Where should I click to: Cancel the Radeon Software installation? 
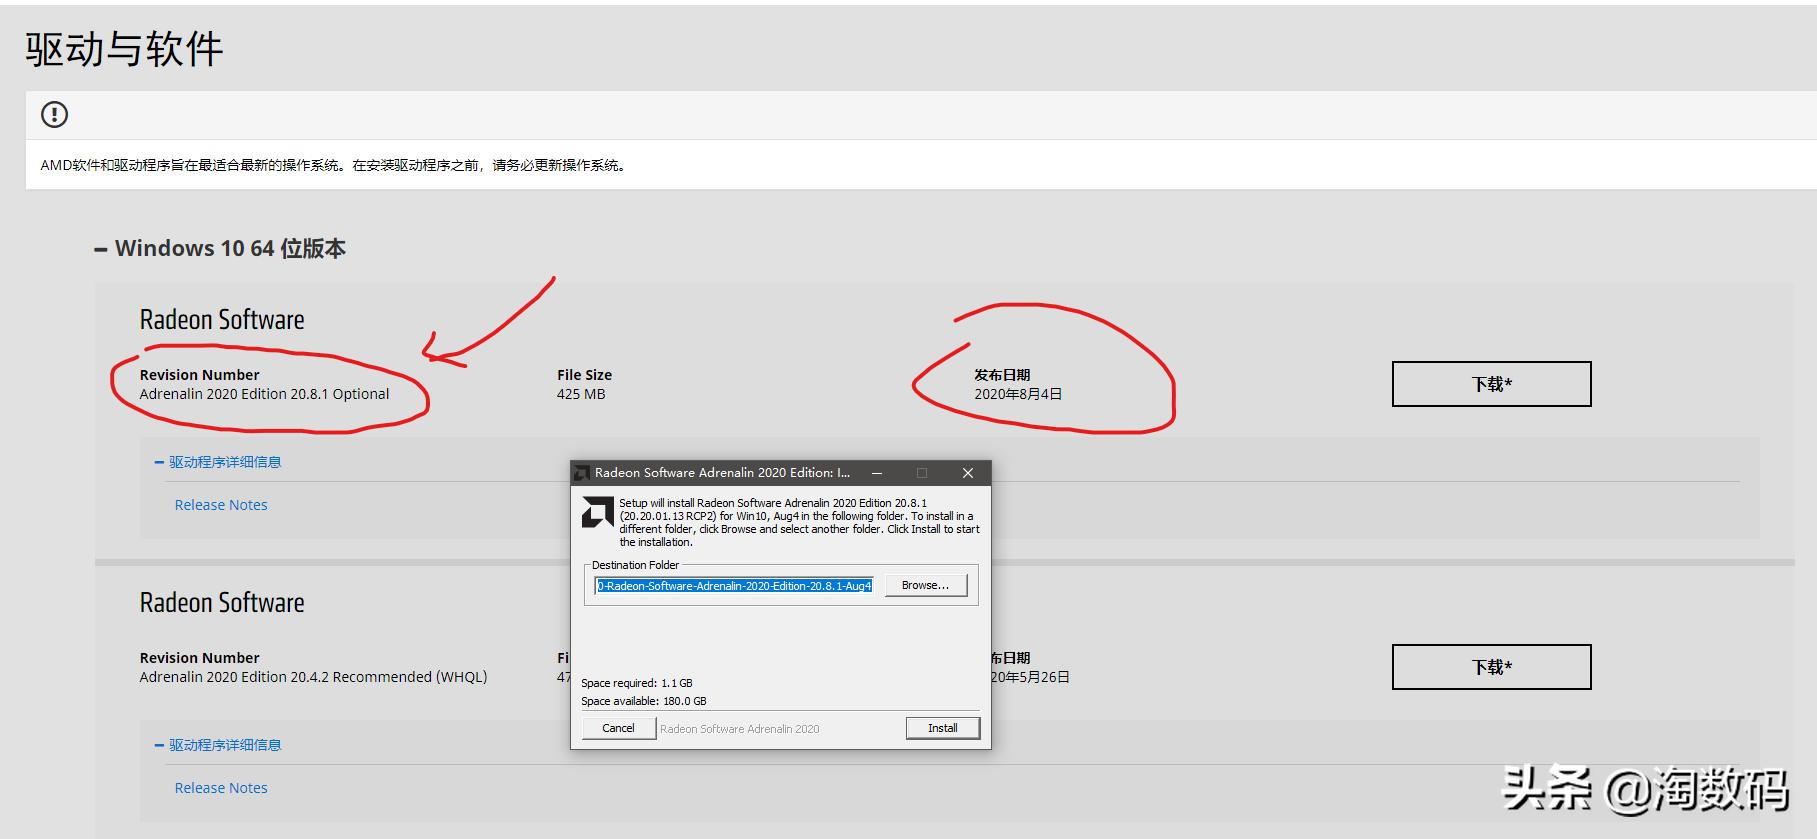(x=618, y=728)
